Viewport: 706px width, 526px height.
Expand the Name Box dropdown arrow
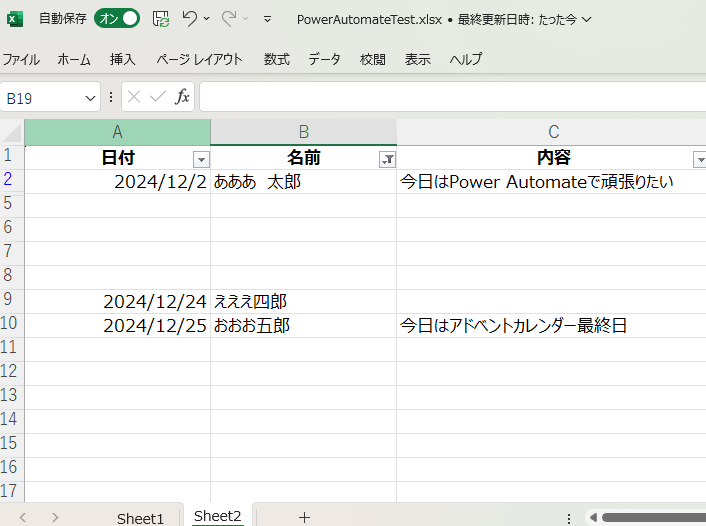point(91,98)
